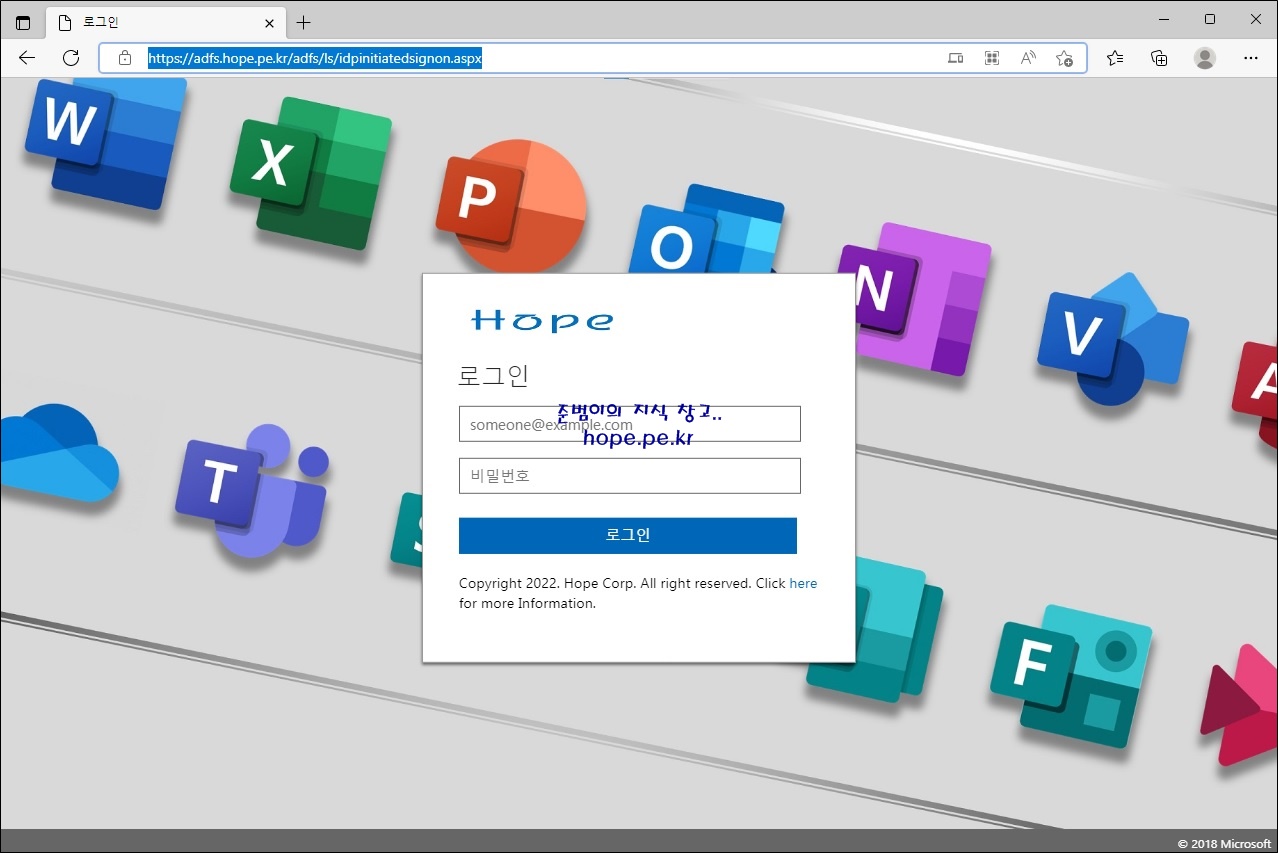Focus the someone@example.com username field
The height and width of the screenshot is (853, 1278).
[x=630, y=424]
